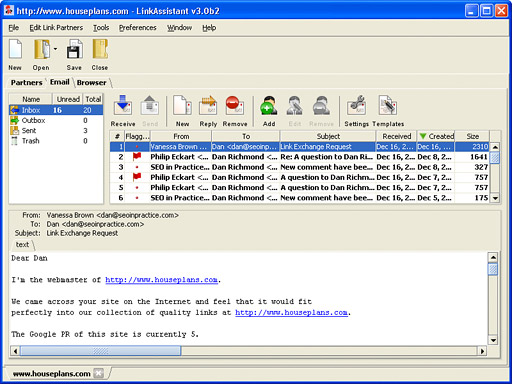Select the text tab in message preview
Image resolution: width=512 pixels, height=384 pixels.
tap(22, 245)
